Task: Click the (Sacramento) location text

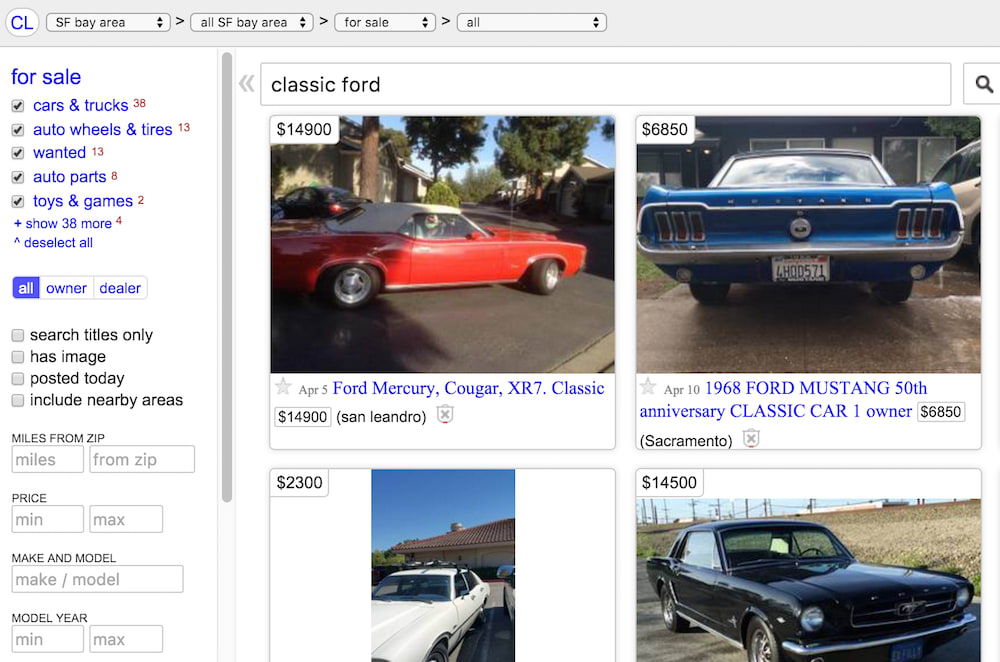Action: click(686, 441)
